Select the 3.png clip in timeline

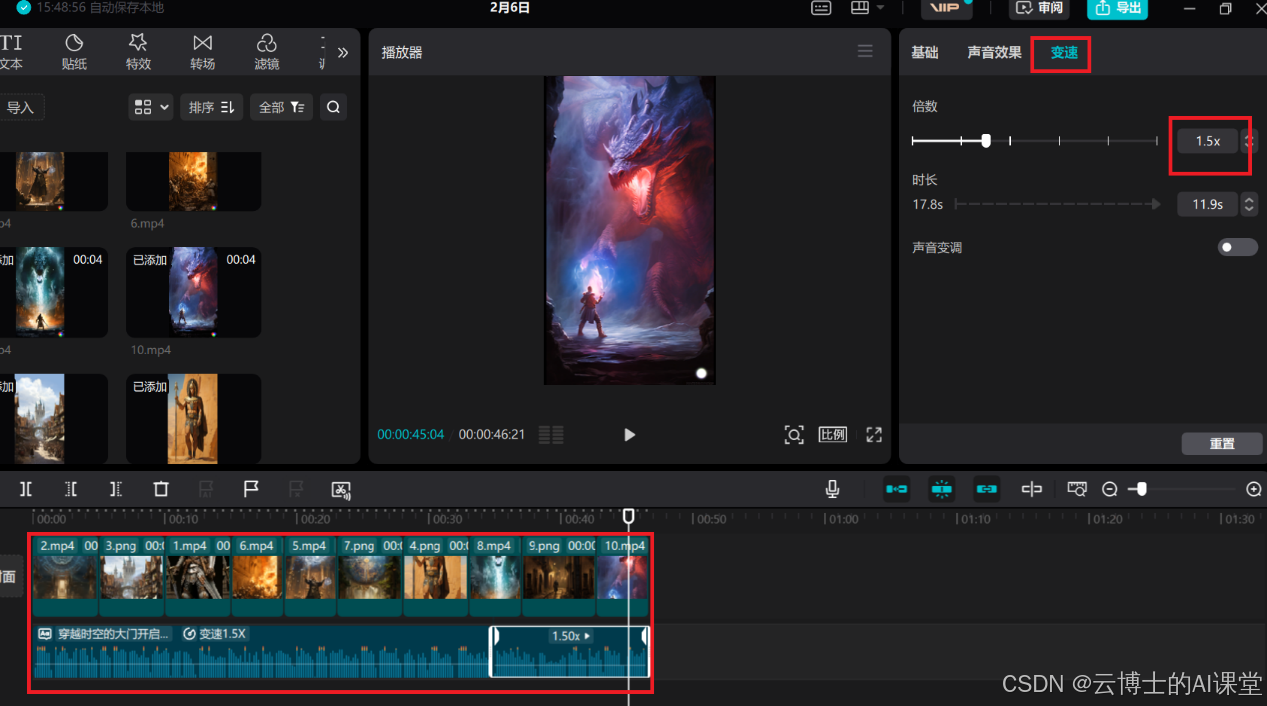pos(131,577)
